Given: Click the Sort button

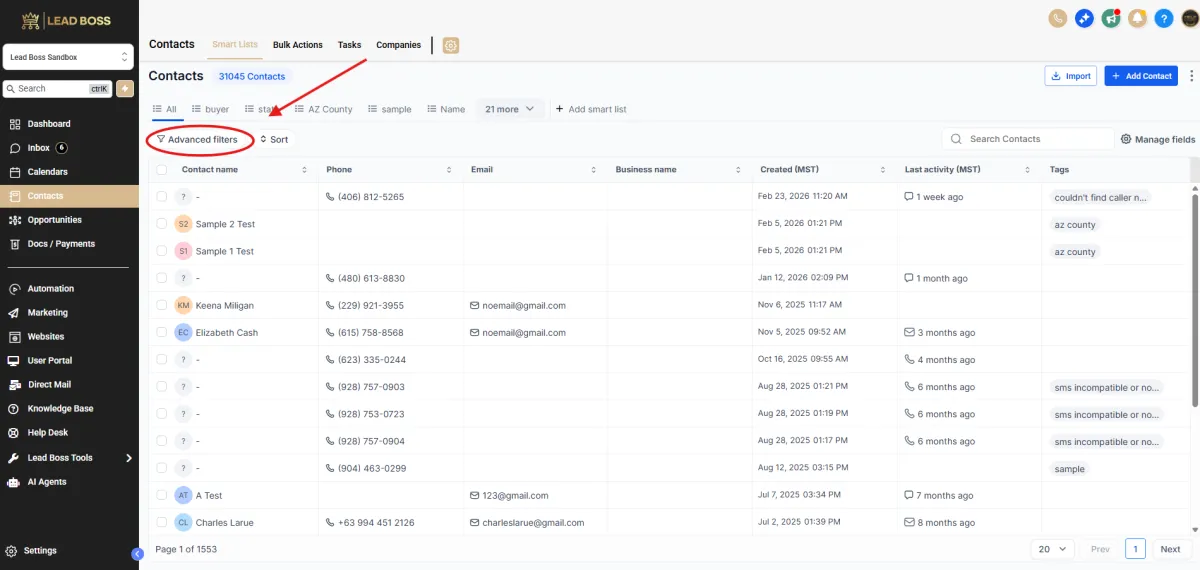Looking at the screenshot, I should 274,140.
